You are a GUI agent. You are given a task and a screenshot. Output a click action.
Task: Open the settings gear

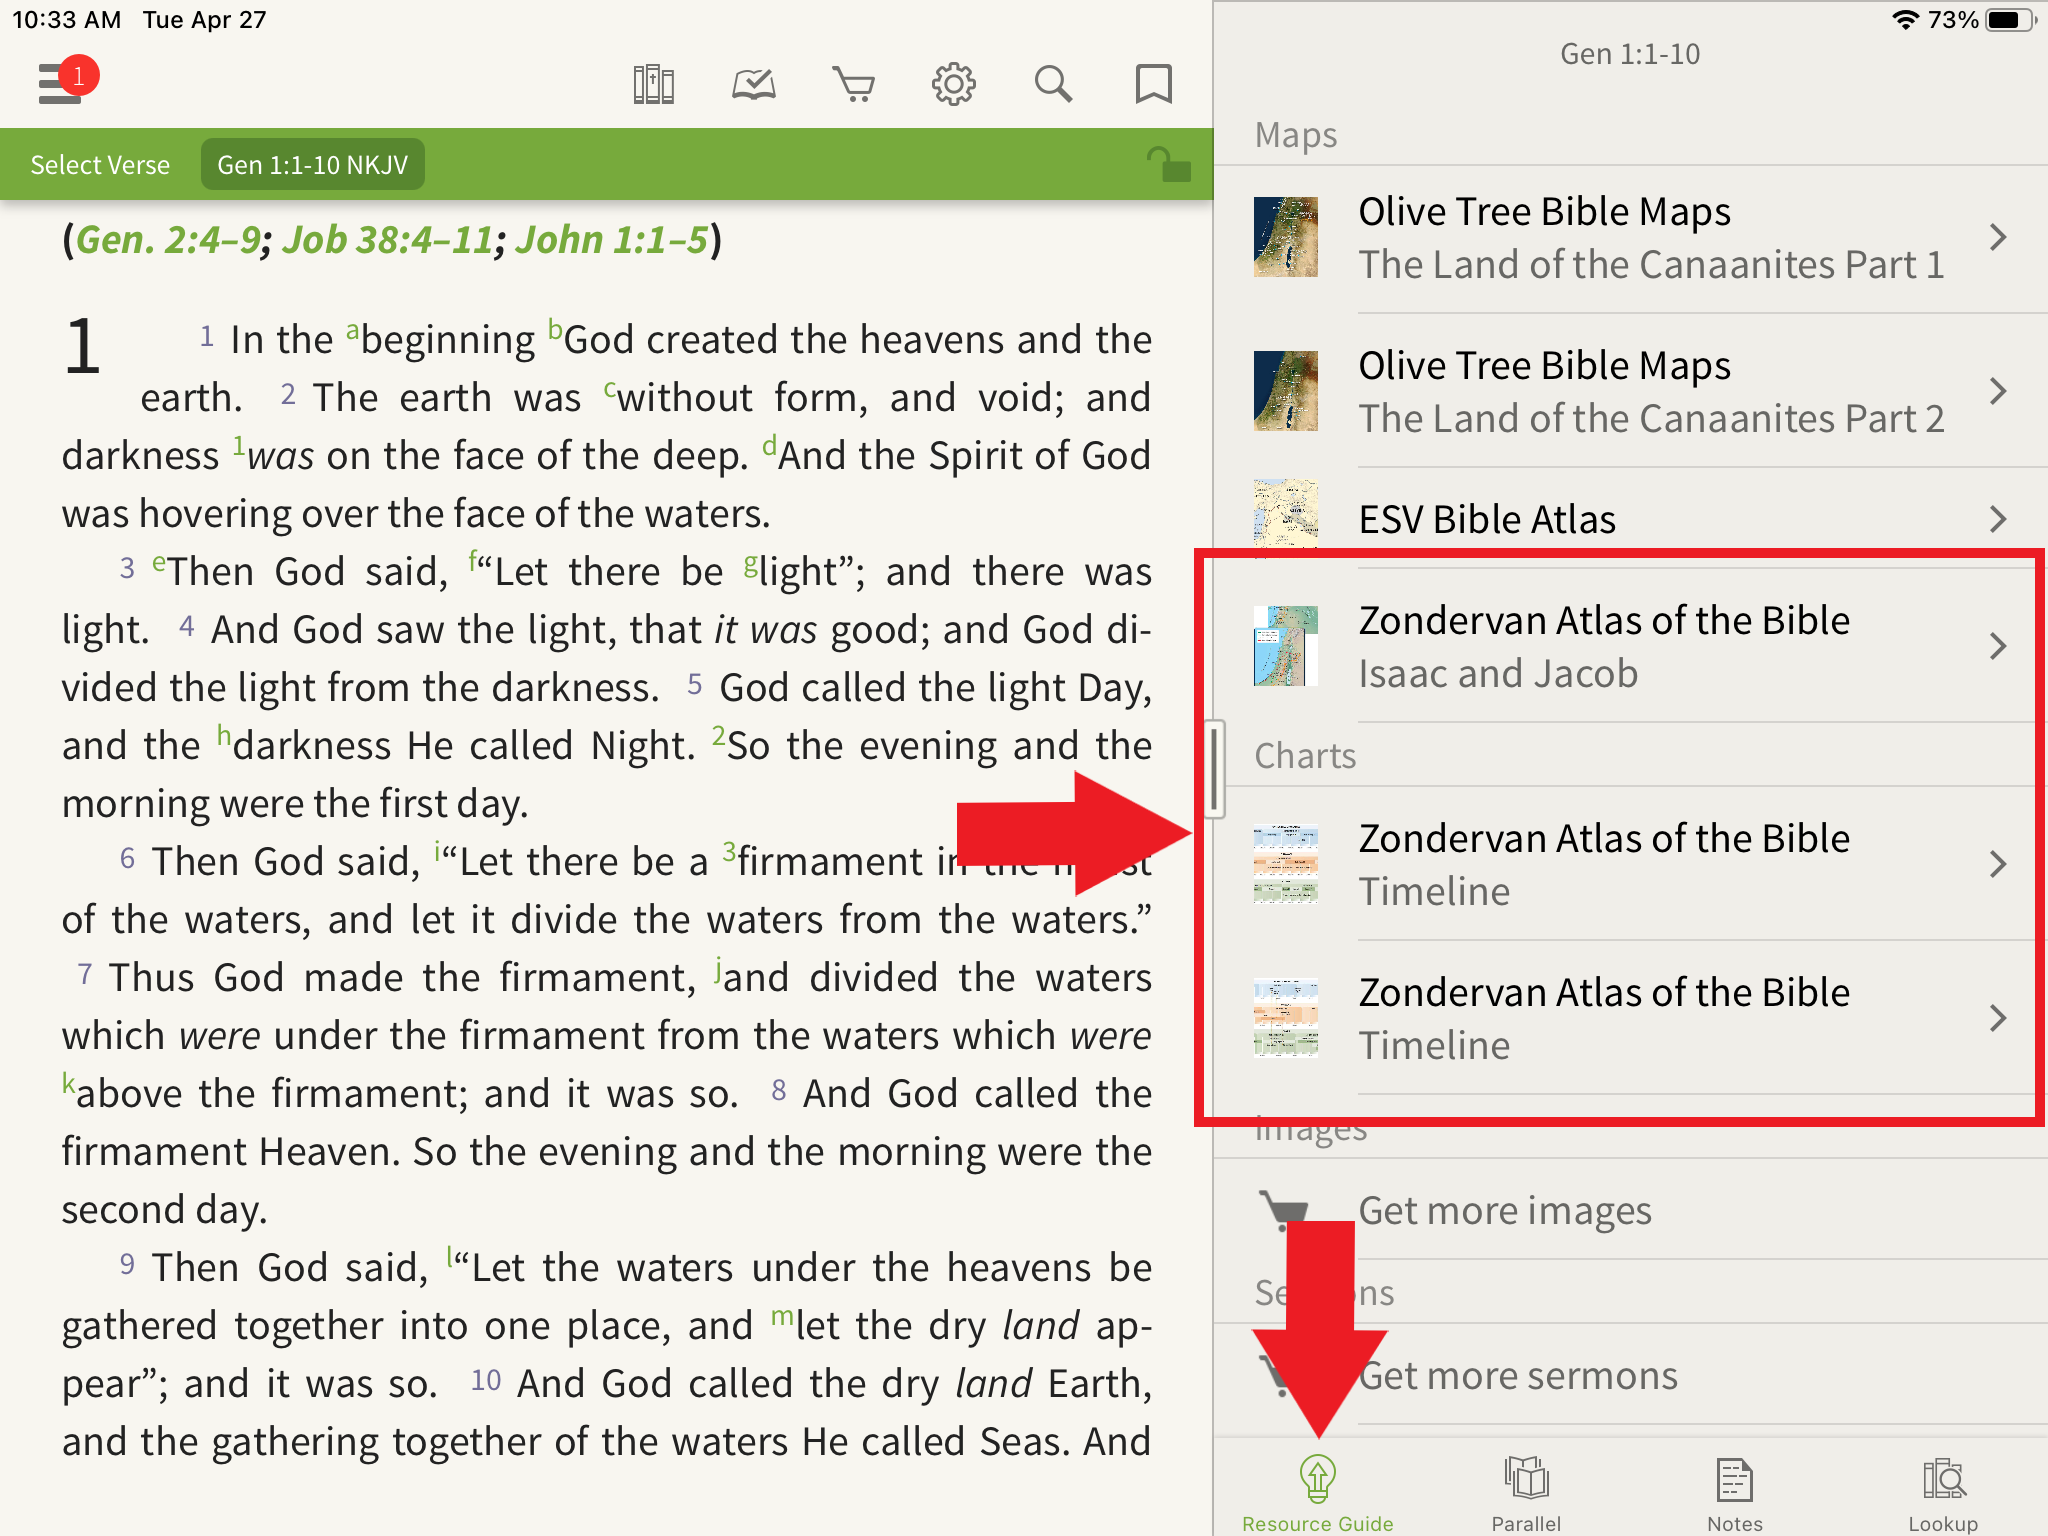[x=954, y=85]
